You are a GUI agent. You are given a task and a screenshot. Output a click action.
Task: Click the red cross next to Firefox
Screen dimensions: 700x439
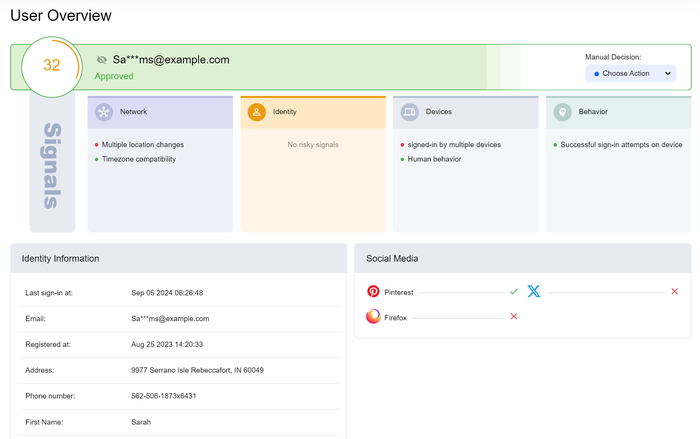point(514,317)
